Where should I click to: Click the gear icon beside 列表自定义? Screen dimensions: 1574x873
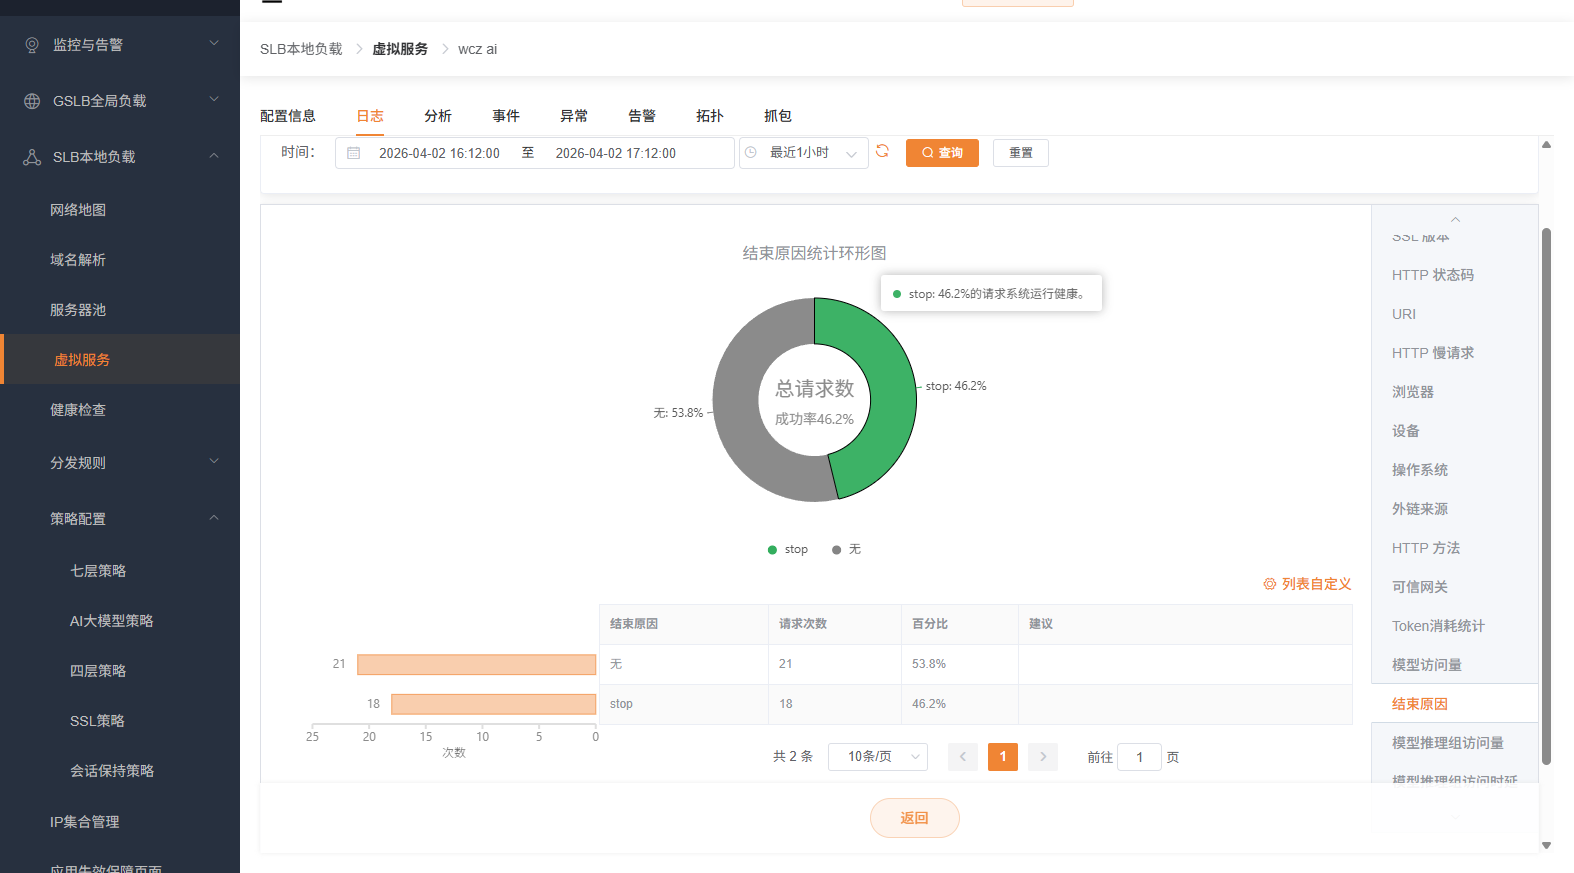(x=1270, y=584)
